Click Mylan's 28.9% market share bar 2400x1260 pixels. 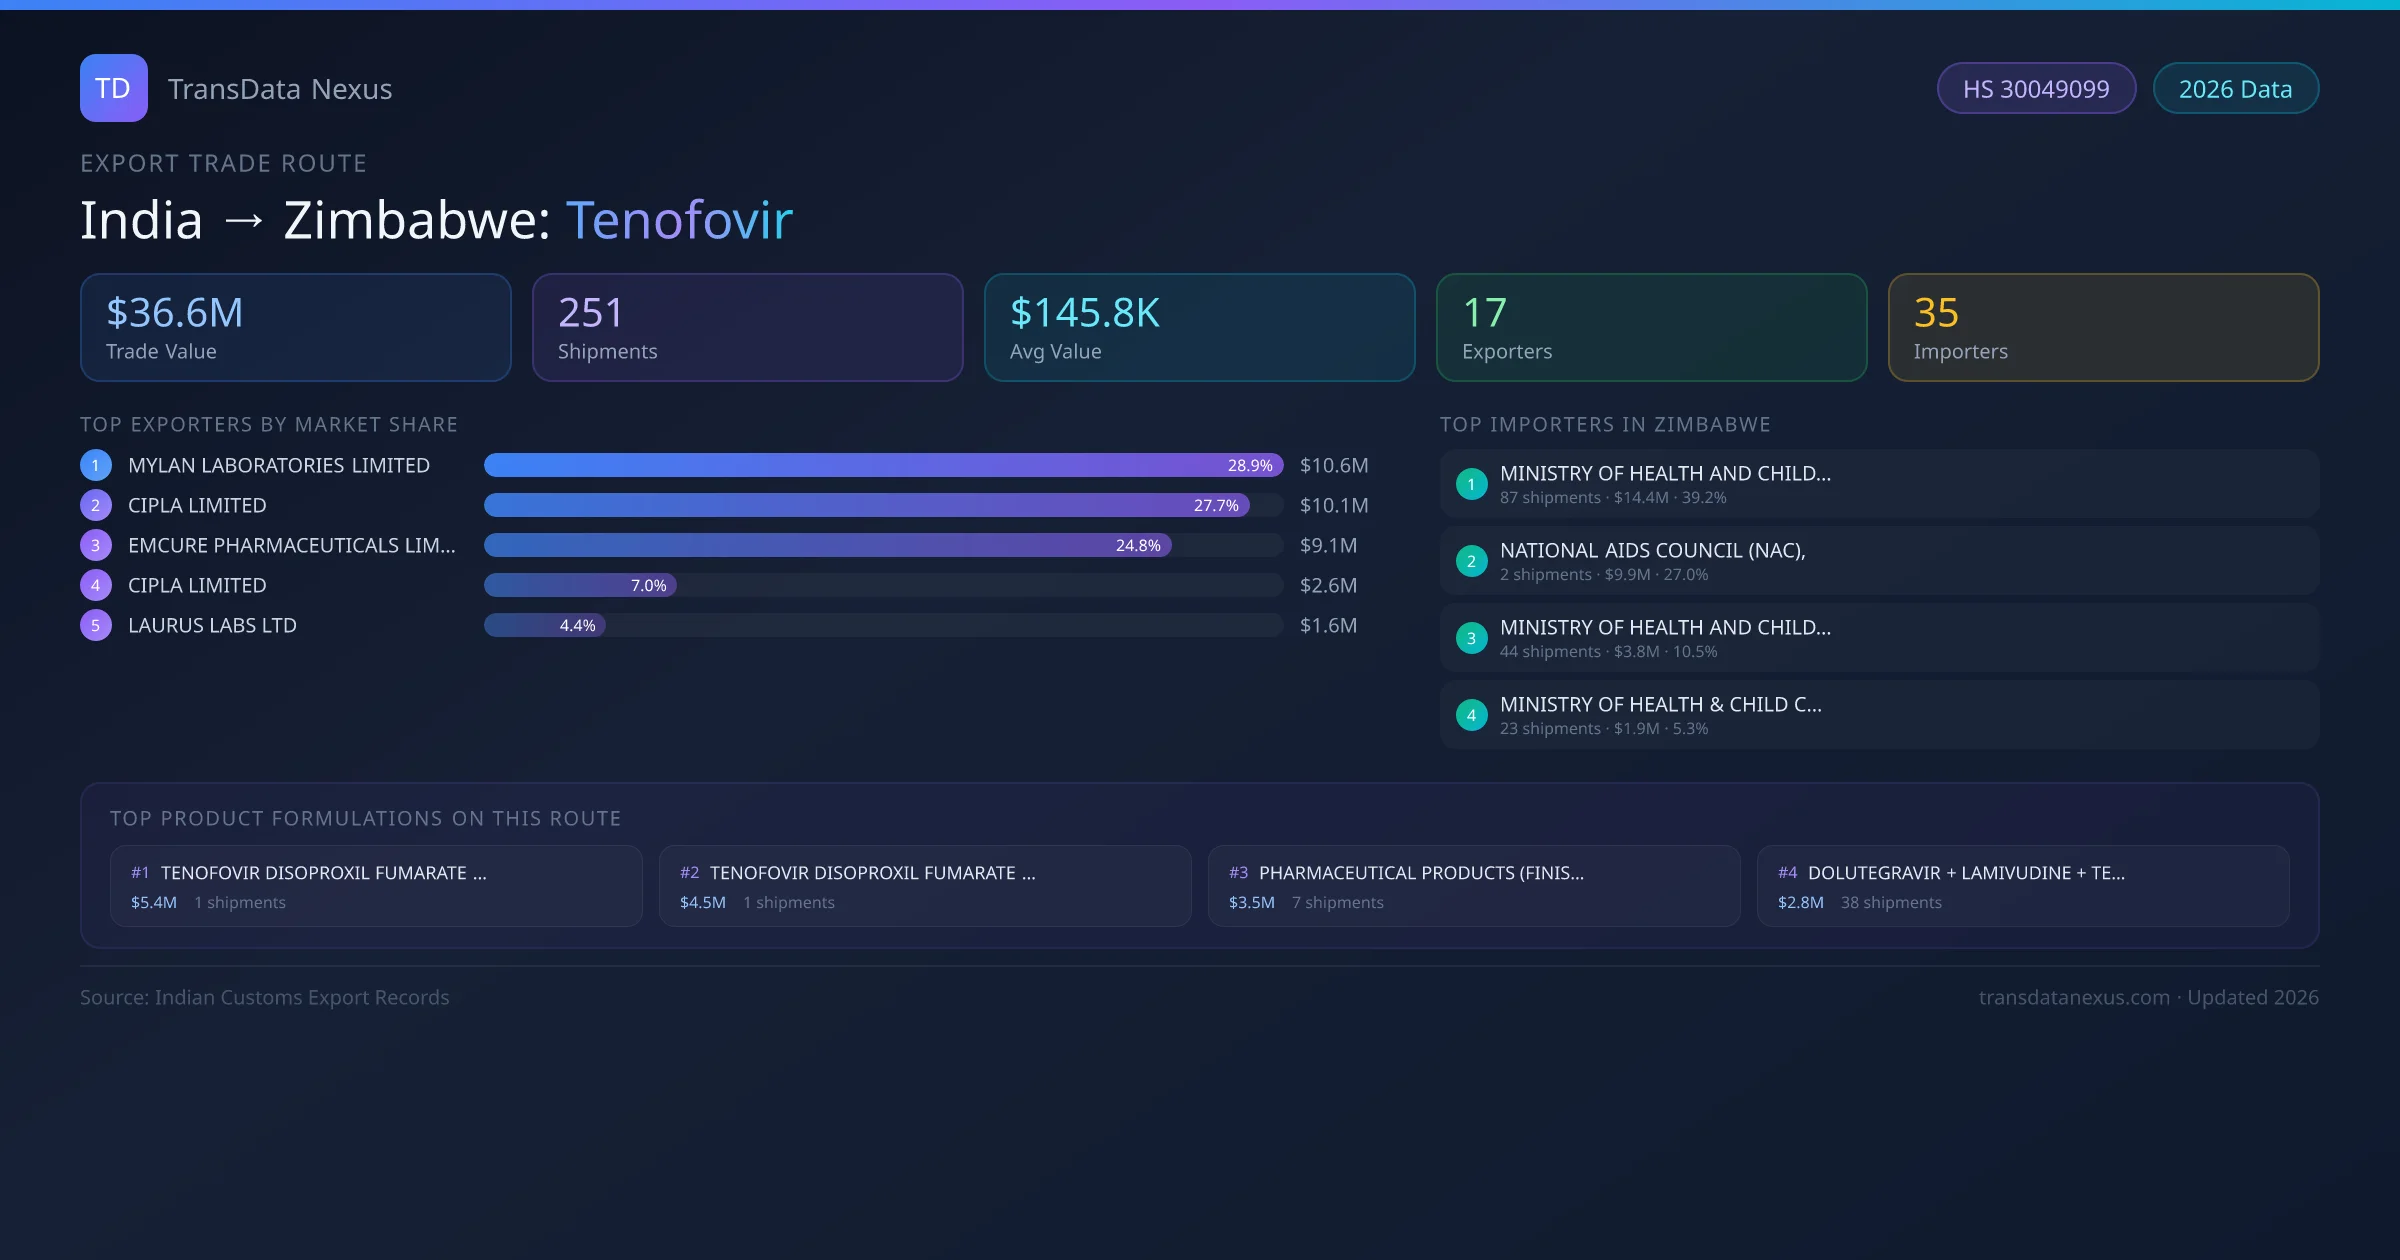click(x=882, y=465)
